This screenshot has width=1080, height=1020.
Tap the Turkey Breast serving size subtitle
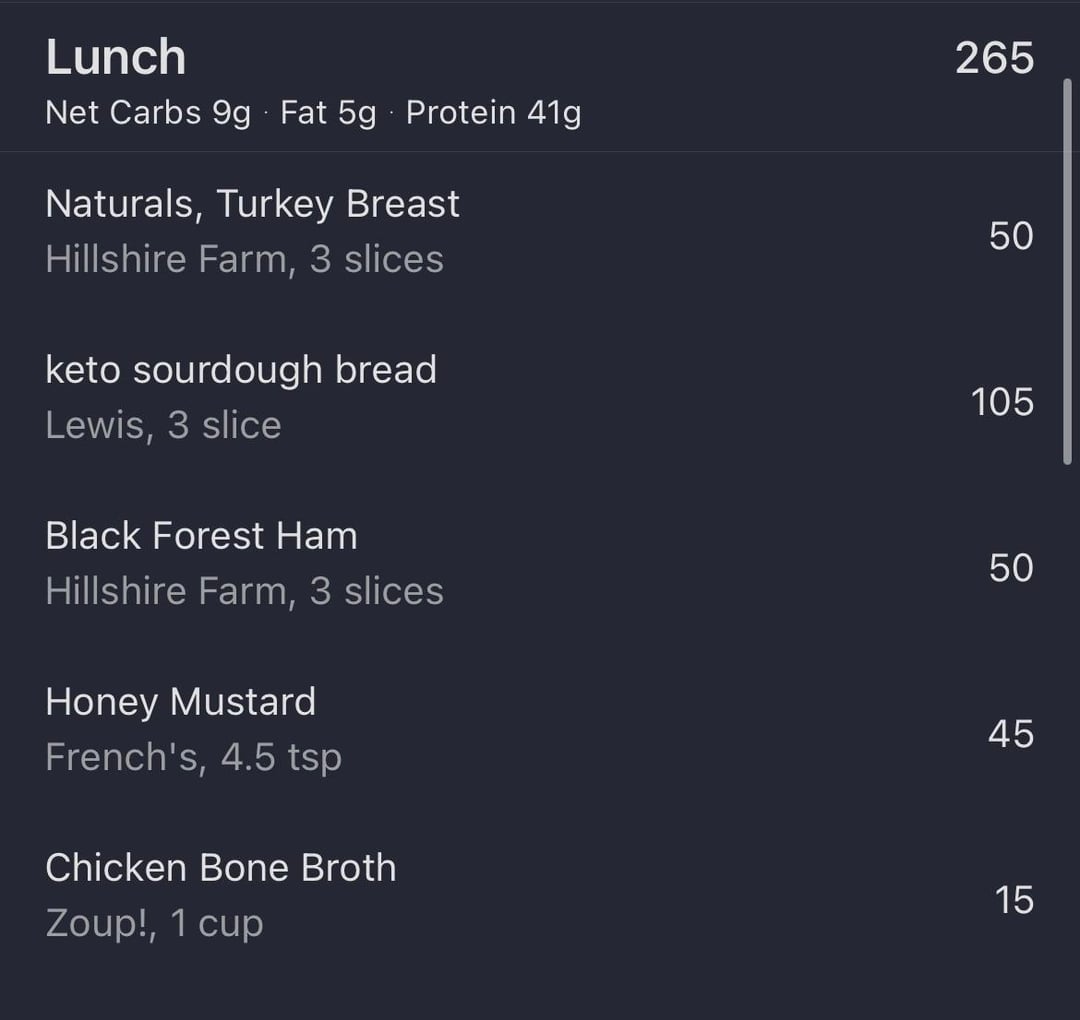[x=244, y=260]
